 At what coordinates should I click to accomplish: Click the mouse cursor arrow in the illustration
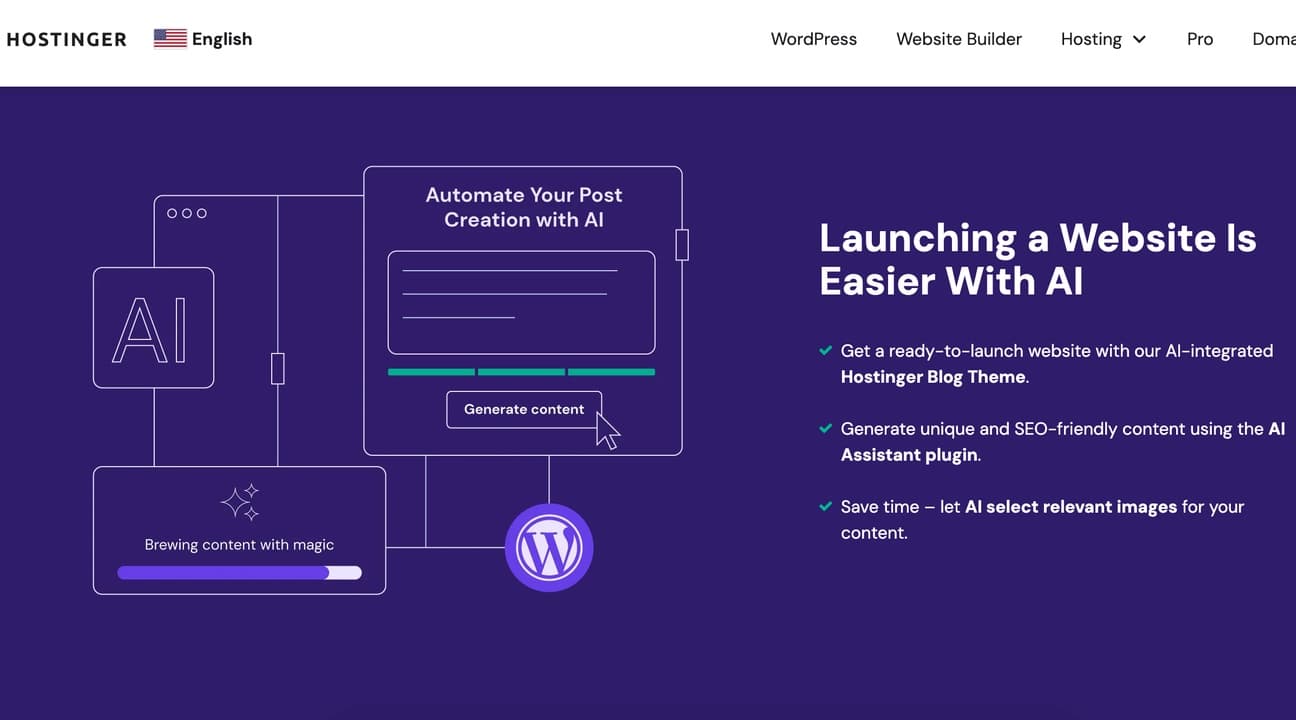click(607, 431)
